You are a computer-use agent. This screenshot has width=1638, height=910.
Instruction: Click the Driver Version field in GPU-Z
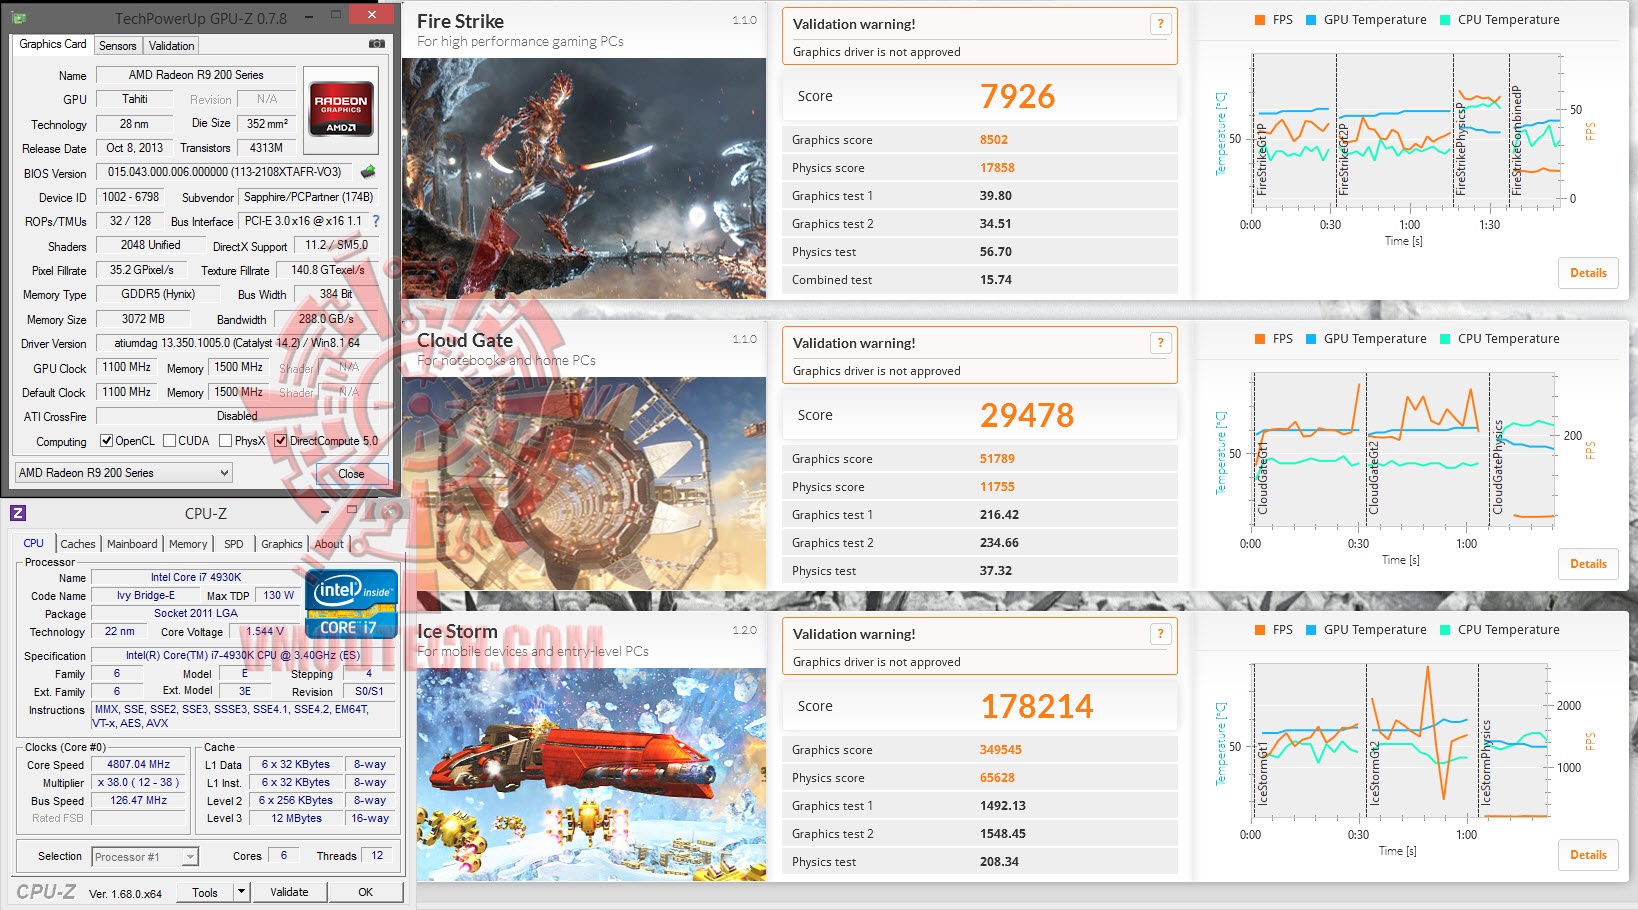coord(237,343)
